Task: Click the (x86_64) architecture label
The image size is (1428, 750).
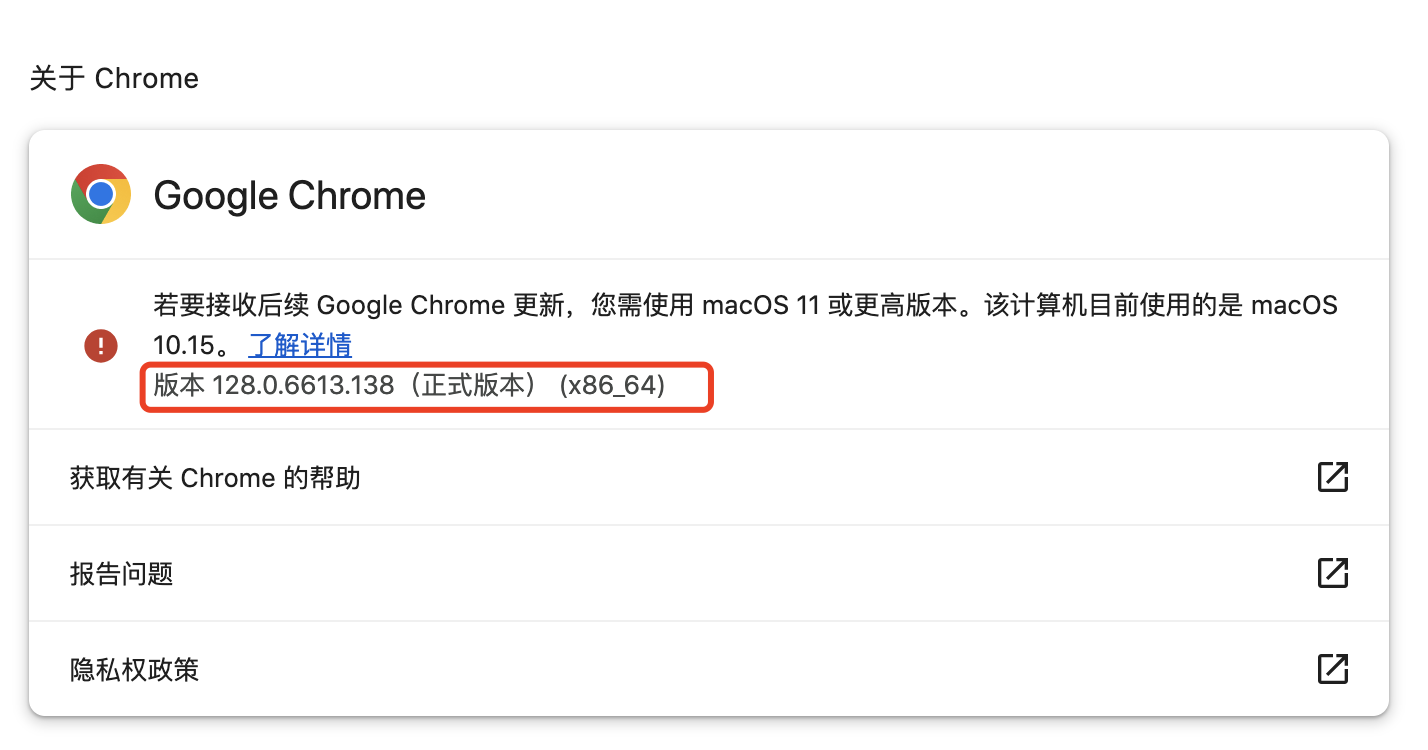Action: (x=612, y=385)
